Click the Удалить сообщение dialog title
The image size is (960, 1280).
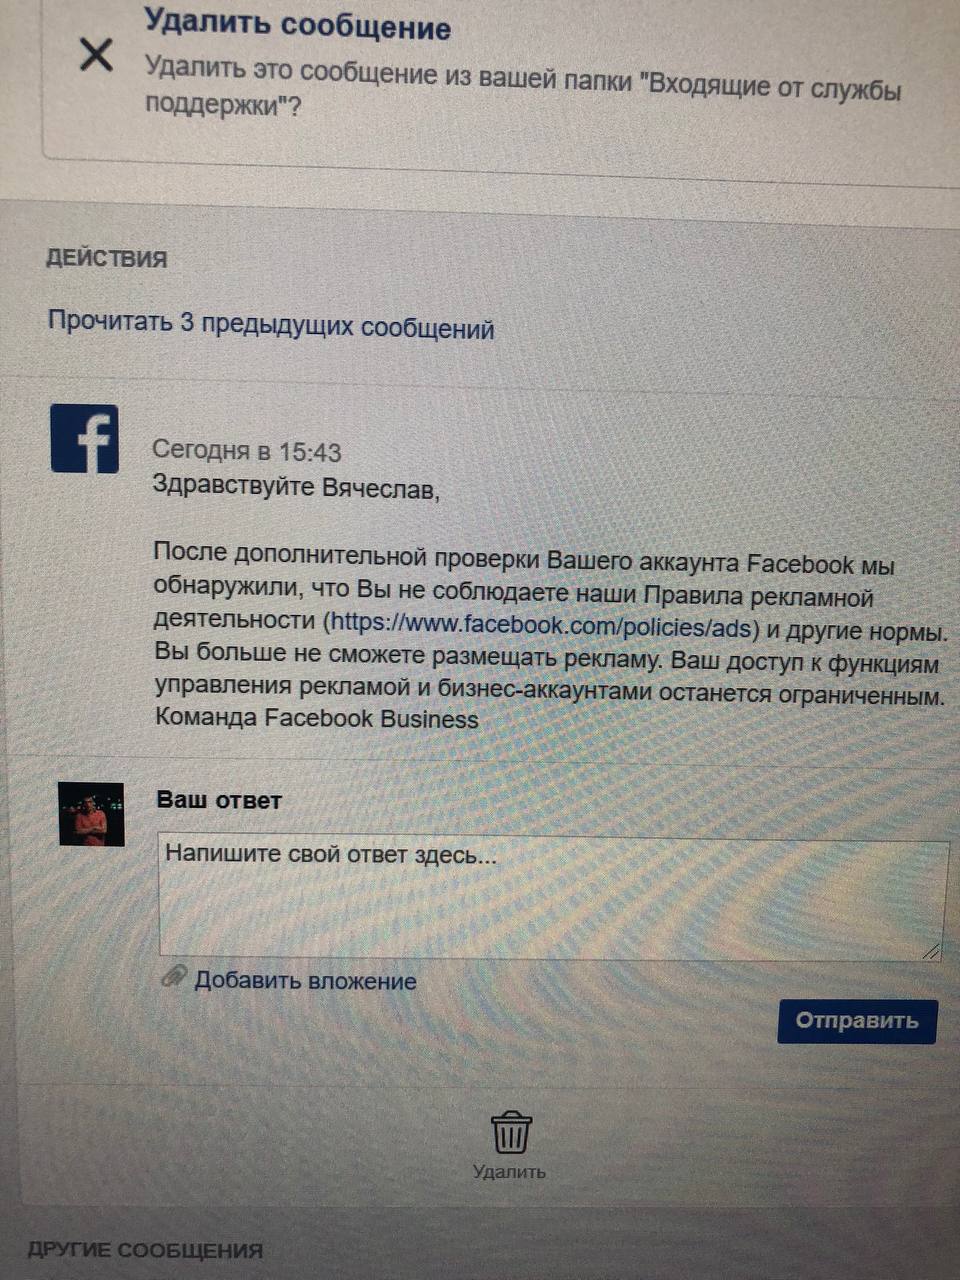point(297,23)
